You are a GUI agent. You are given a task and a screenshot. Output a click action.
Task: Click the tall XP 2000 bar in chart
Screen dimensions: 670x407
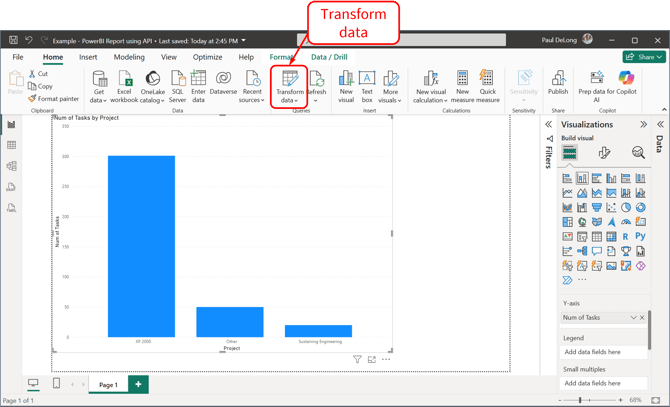[x=141, y=246]
